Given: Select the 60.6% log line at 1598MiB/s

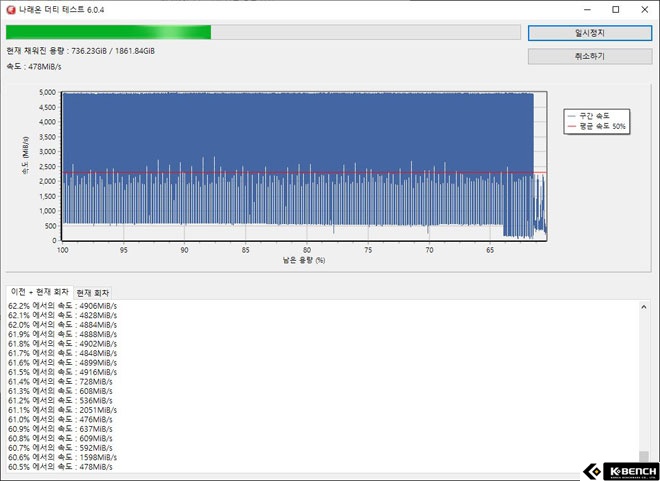Looking at the screenshot, I should tap(62, 457).
